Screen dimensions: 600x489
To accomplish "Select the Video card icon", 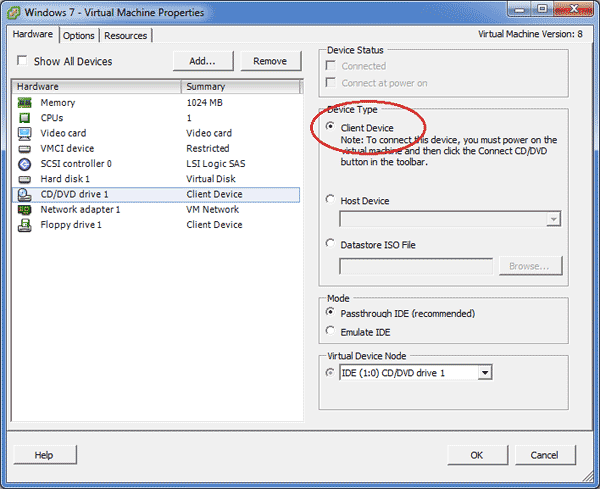I will (25, 133).
